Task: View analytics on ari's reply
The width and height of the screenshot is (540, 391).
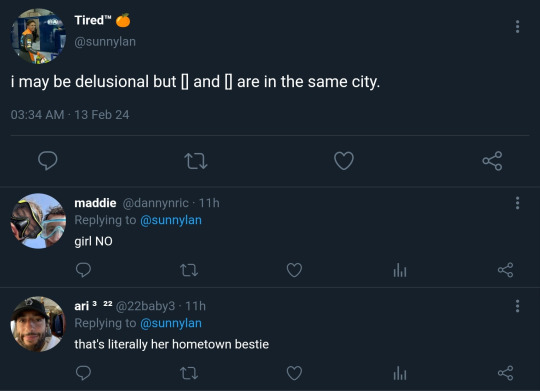Action: [x=400, y=373]
